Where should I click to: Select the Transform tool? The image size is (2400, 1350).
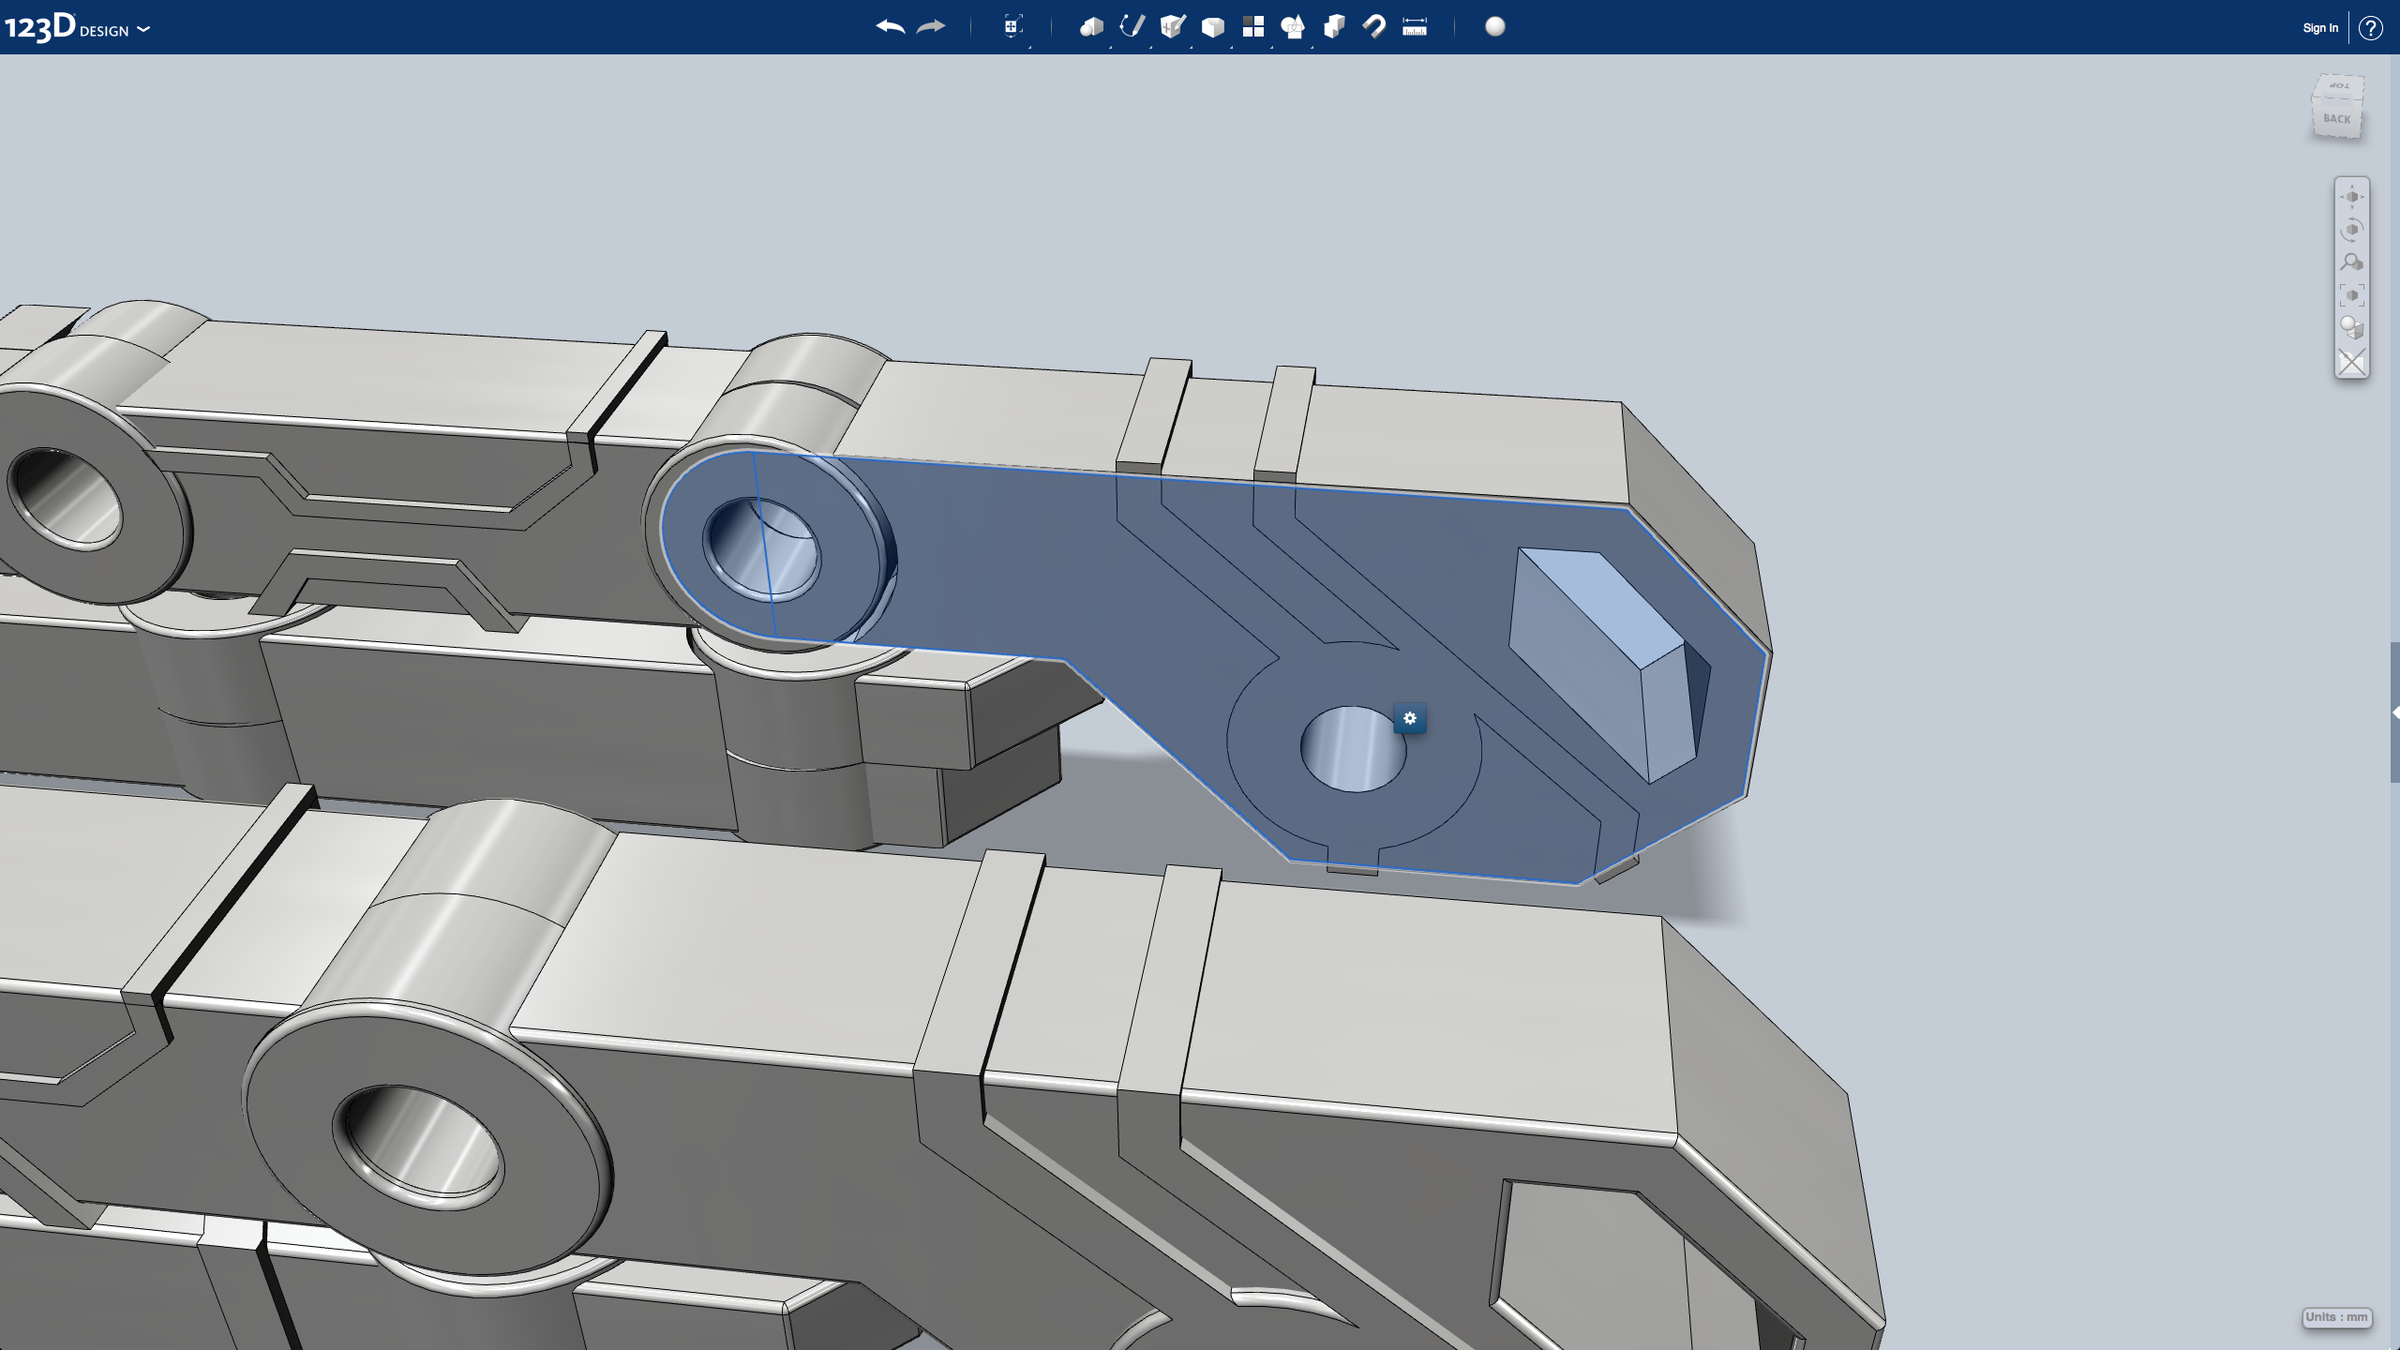pyautogui.click(x=1011, y=27)
